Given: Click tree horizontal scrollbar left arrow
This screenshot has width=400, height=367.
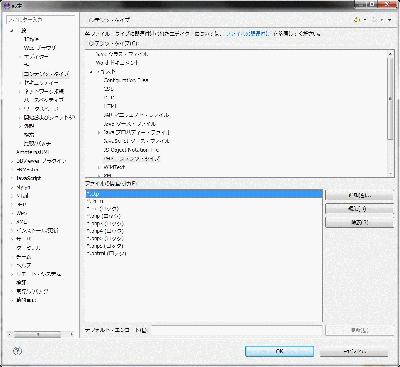Looking at the screenshot, I should tap(9, 334).
